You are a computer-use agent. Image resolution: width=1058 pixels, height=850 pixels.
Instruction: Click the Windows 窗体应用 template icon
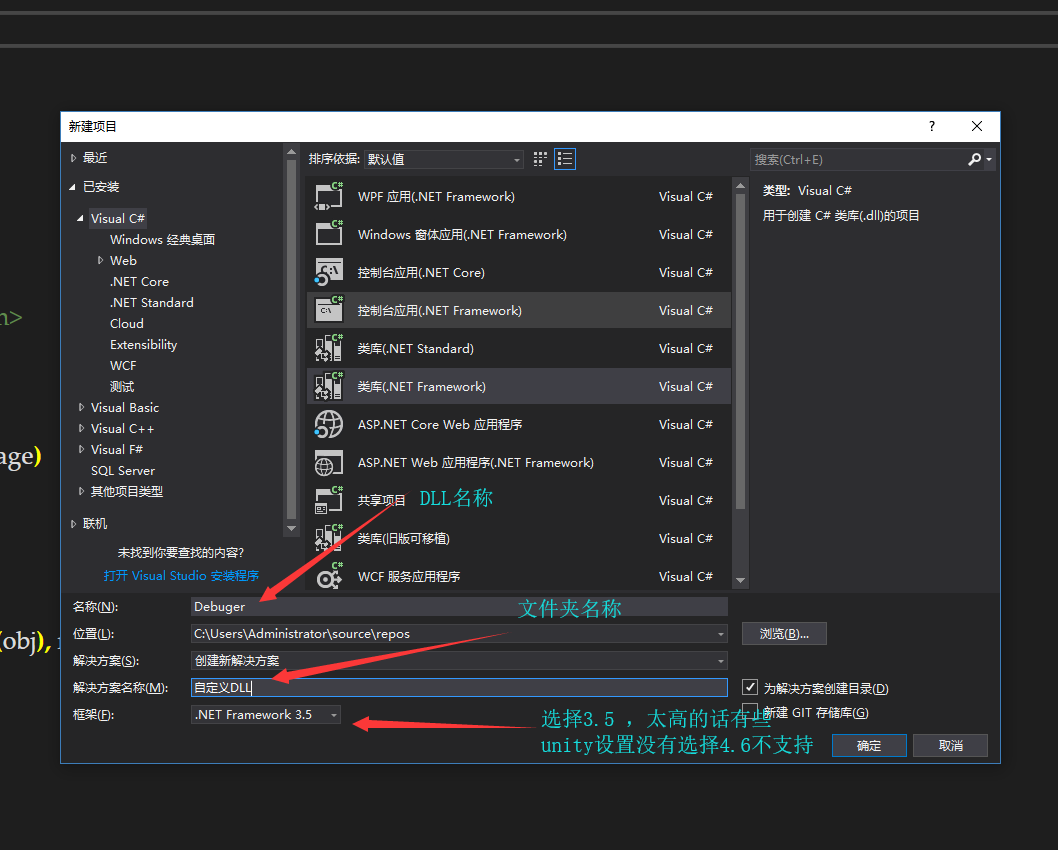[329, 234]
